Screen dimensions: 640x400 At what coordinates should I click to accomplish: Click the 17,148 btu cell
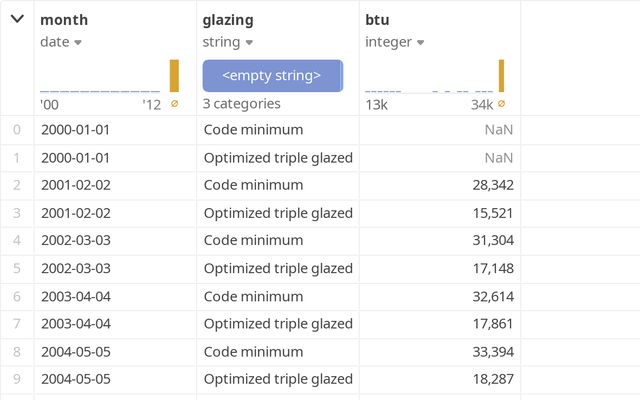click(x=492, y=268)
